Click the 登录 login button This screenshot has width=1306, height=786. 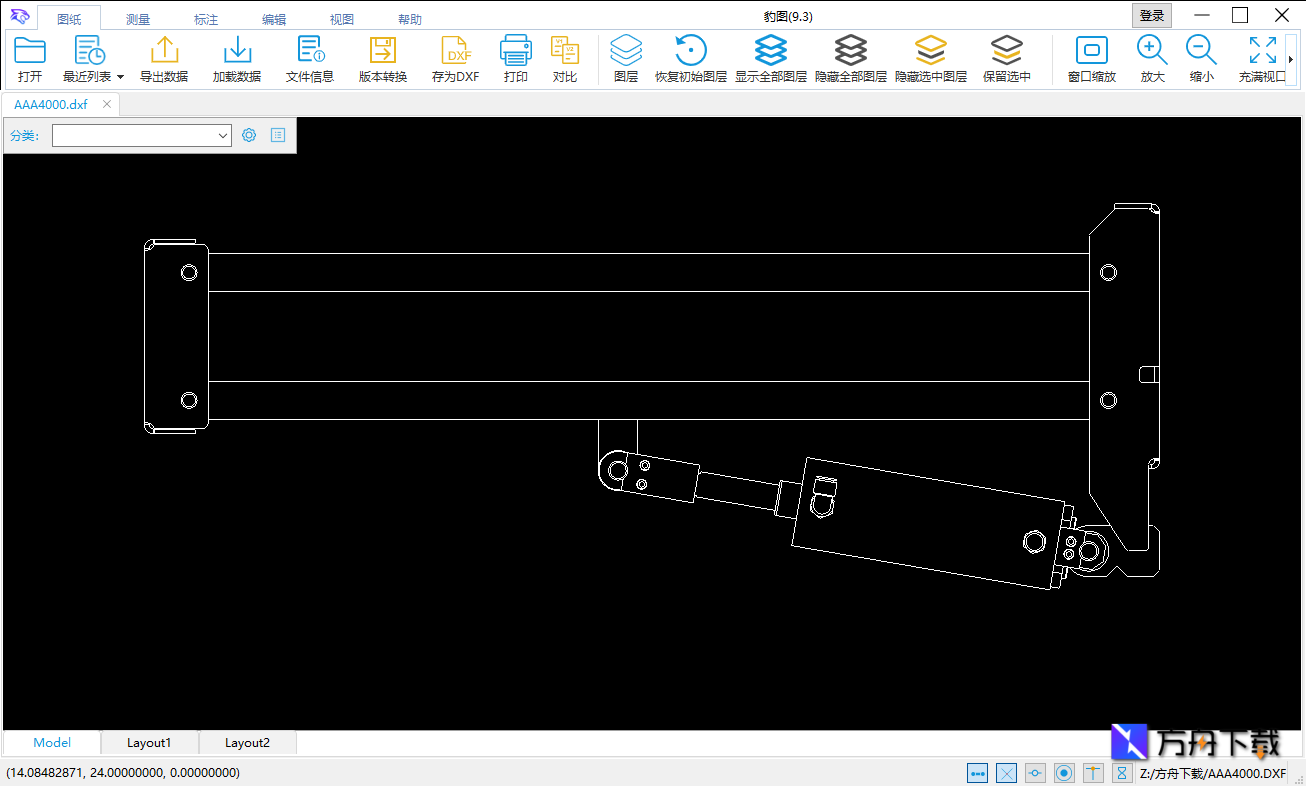pyautogui.click(x=1152, y=15)
